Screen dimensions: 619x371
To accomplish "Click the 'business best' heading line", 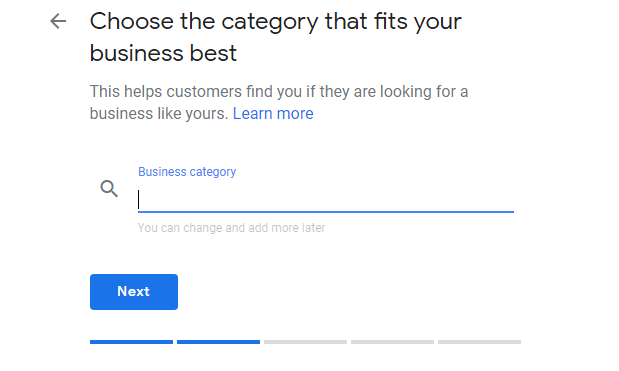I will point(163,53).
